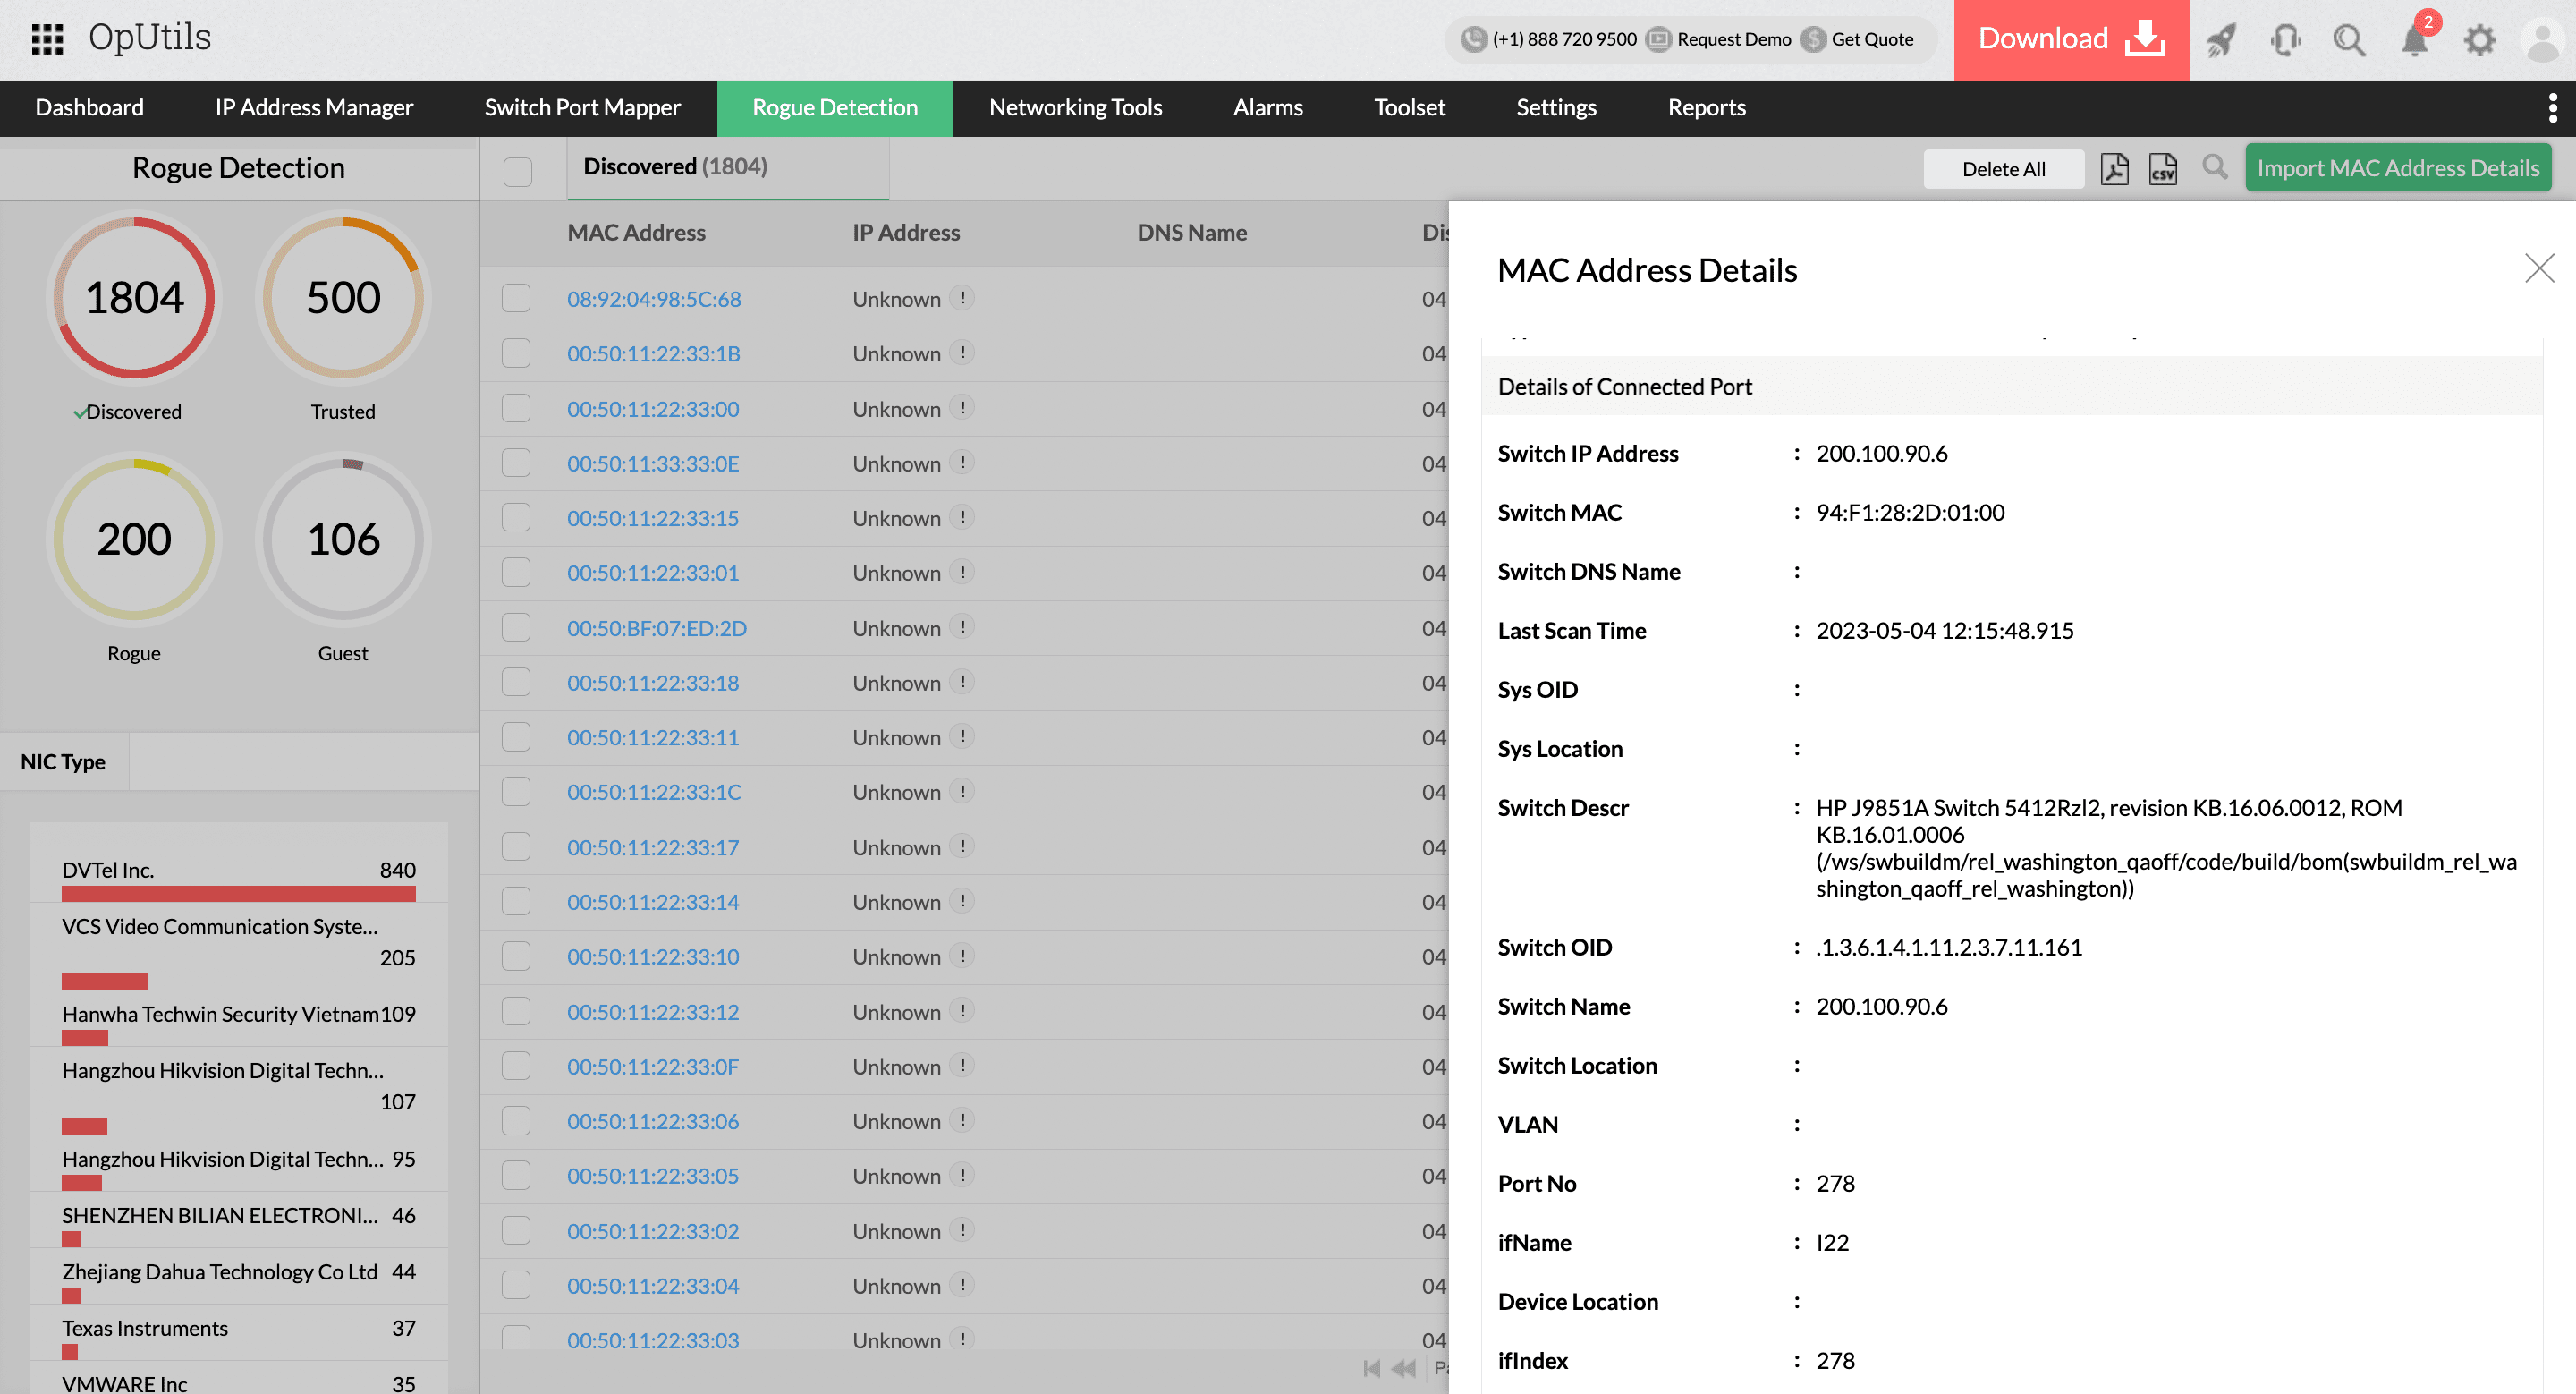The width and height of the screenshot is (2576, 1394).
Task: Check the select-all checkbox beside Discovered
Action: point(517,171)
